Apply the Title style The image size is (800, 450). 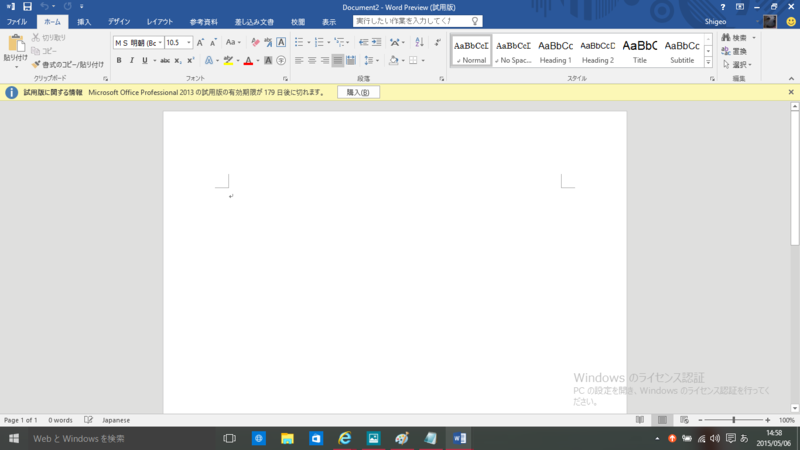(640, 51)
